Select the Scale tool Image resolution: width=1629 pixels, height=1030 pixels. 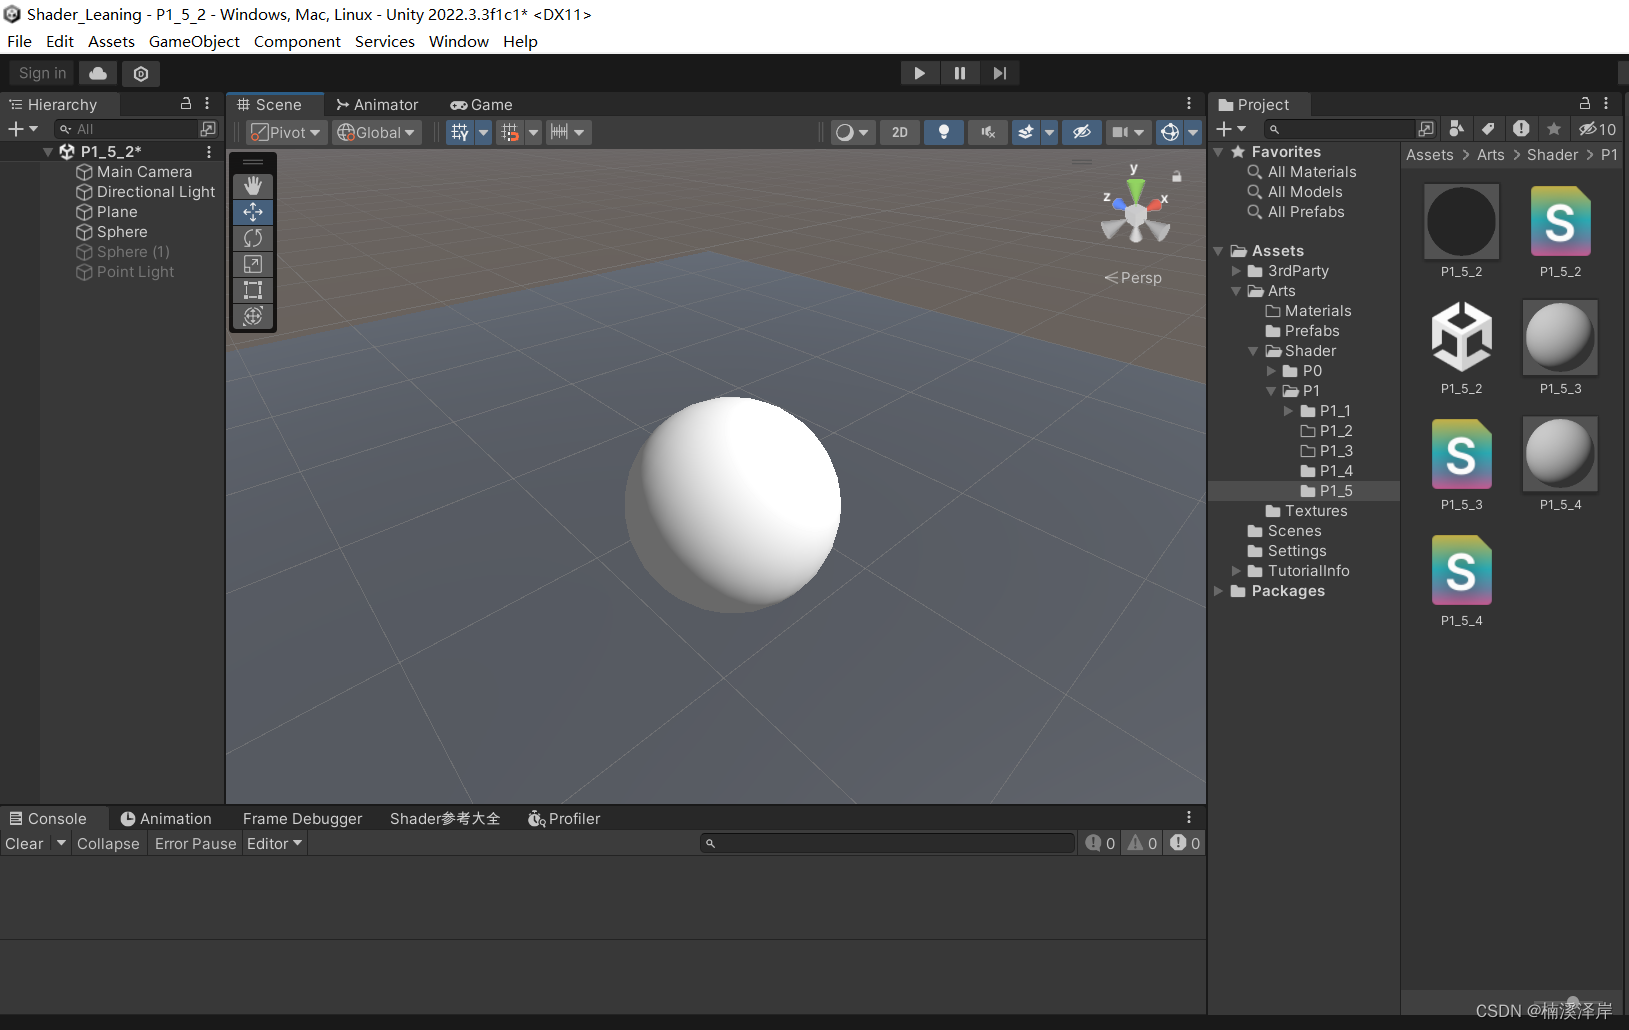tap(253, 264)
